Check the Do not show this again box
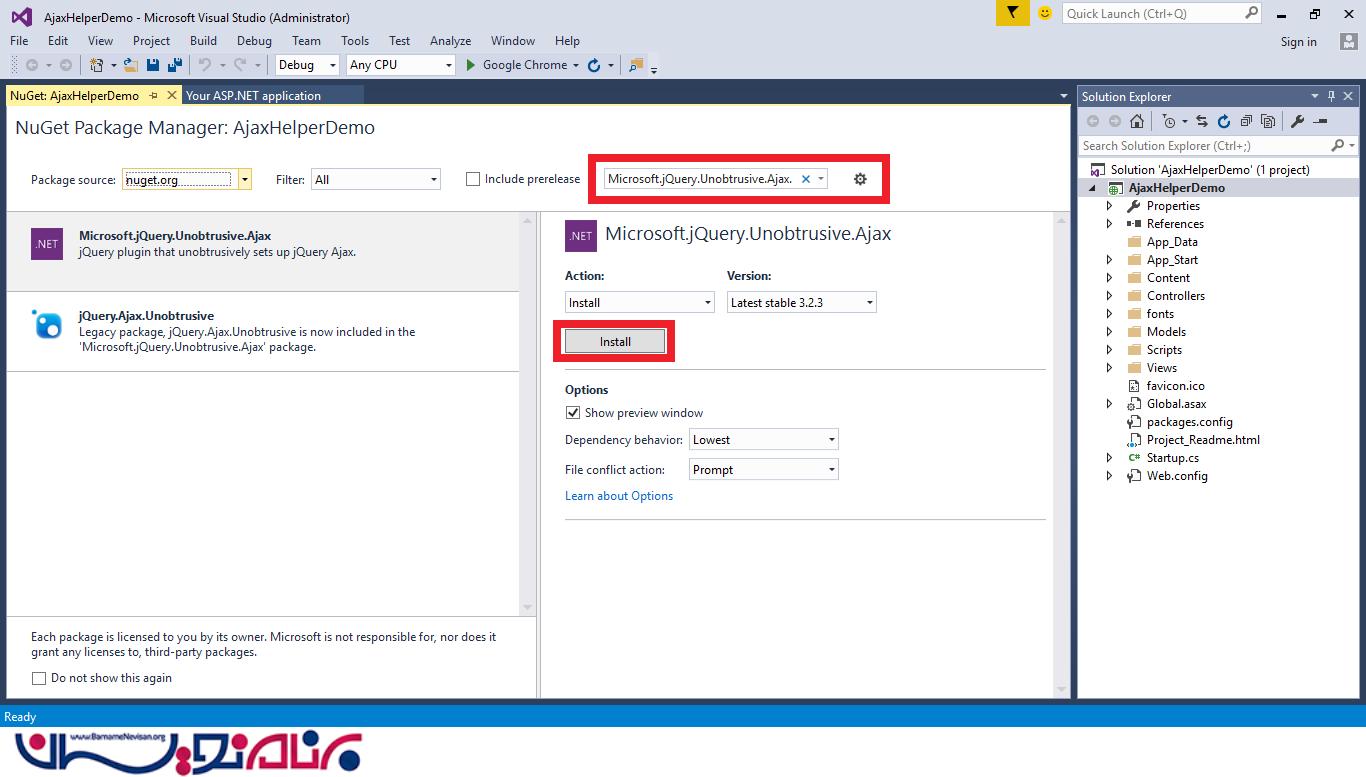The height and width of the screenshot is (777, 1366). (x=39, y=678)
